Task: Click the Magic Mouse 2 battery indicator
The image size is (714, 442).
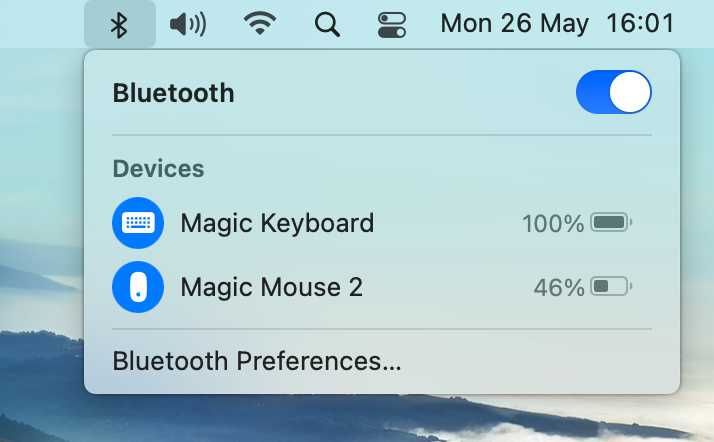Action: (612, 287)
